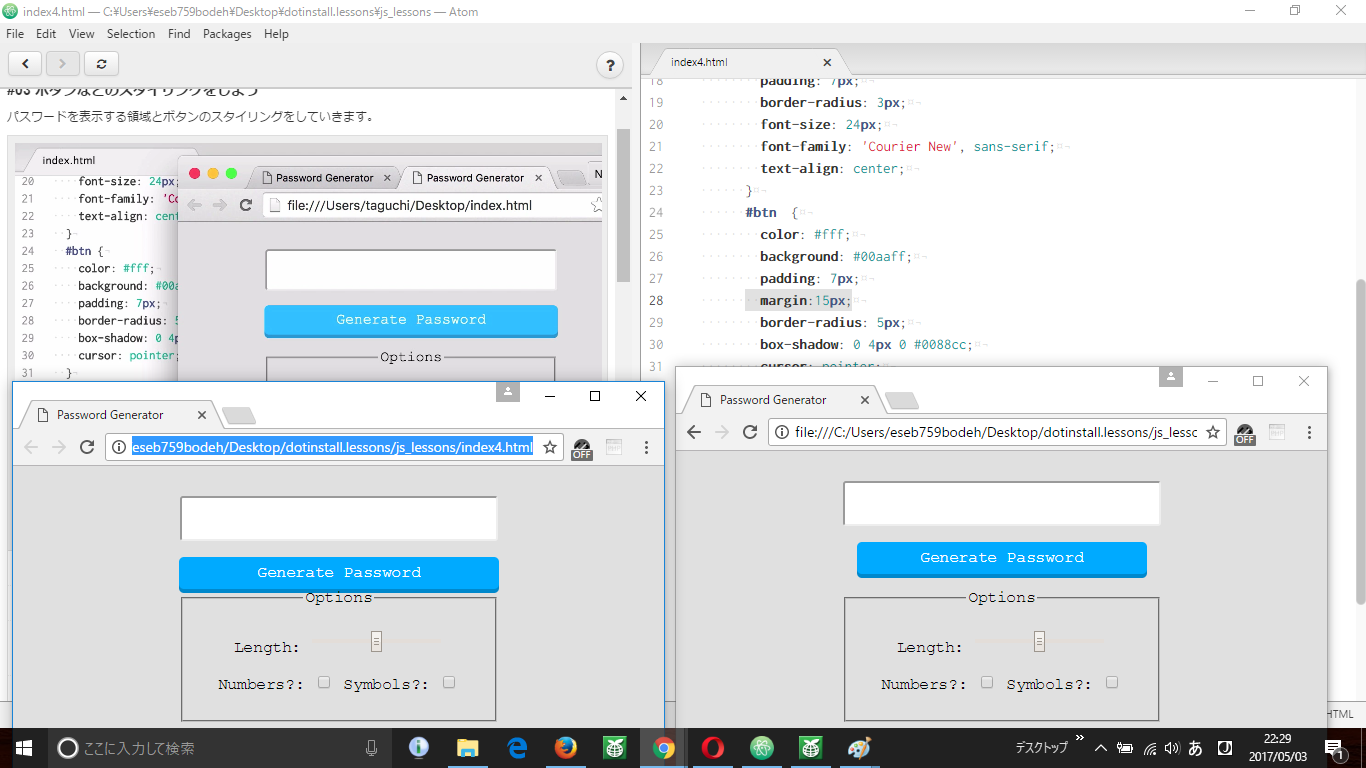This screenshot has height=768, width=1366.
Task: Expand hidden system tray icons chevron
Action: click(1100, 748)
